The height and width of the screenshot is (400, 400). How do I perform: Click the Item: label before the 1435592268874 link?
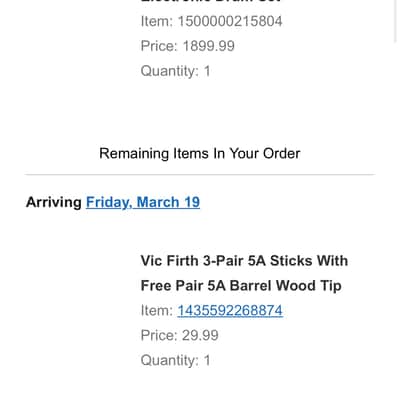(x=157, y=311)
